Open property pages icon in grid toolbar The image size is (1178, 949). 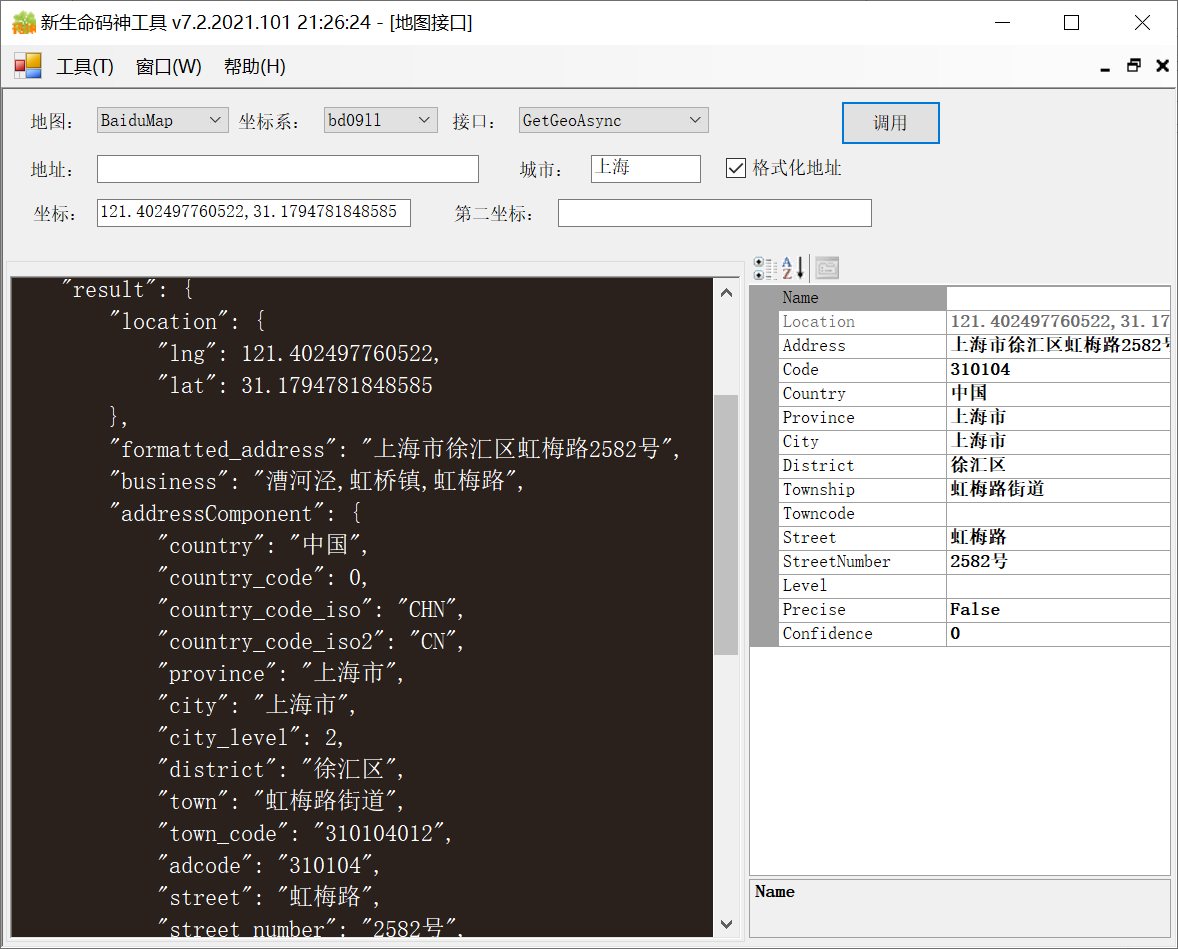(827, 267)
